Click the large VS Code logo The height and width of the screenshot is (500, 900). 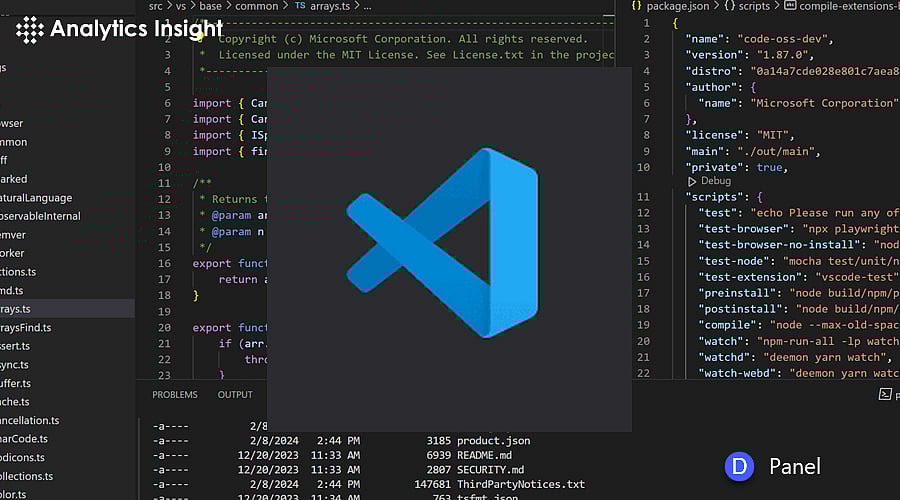coord(442,245)
